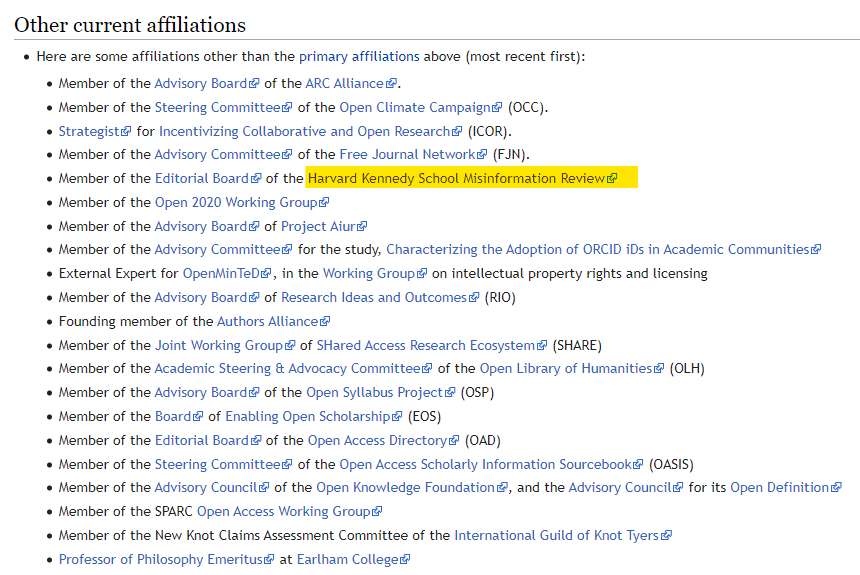
Task: Click external-link icon after Open 2020 Working Group
Action: click(x=324, y=203)
